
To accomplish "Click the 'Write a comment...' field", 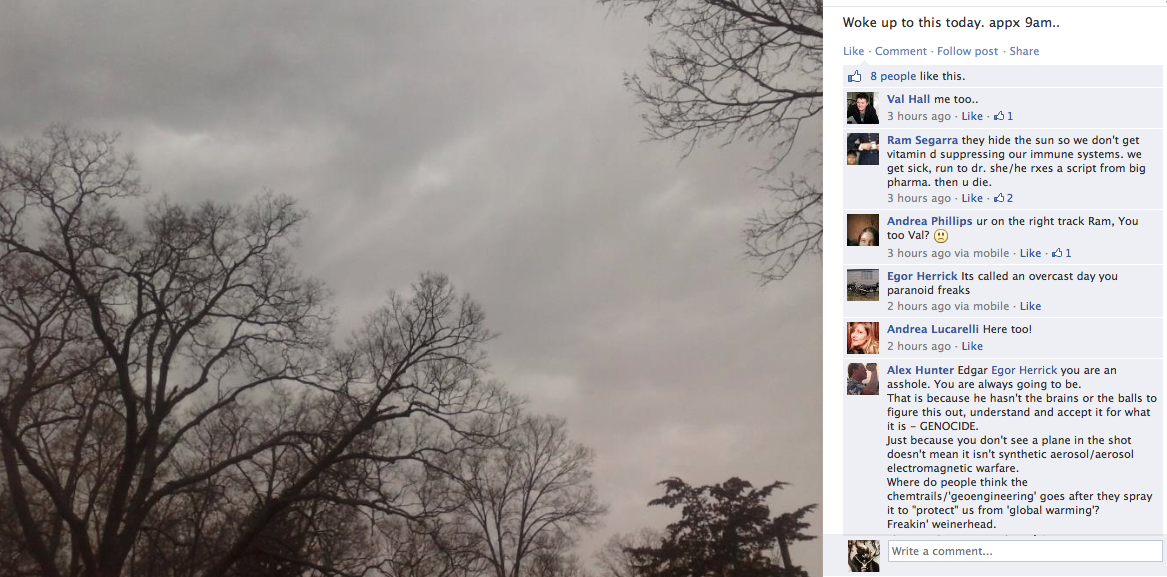I will point(1025,551).
